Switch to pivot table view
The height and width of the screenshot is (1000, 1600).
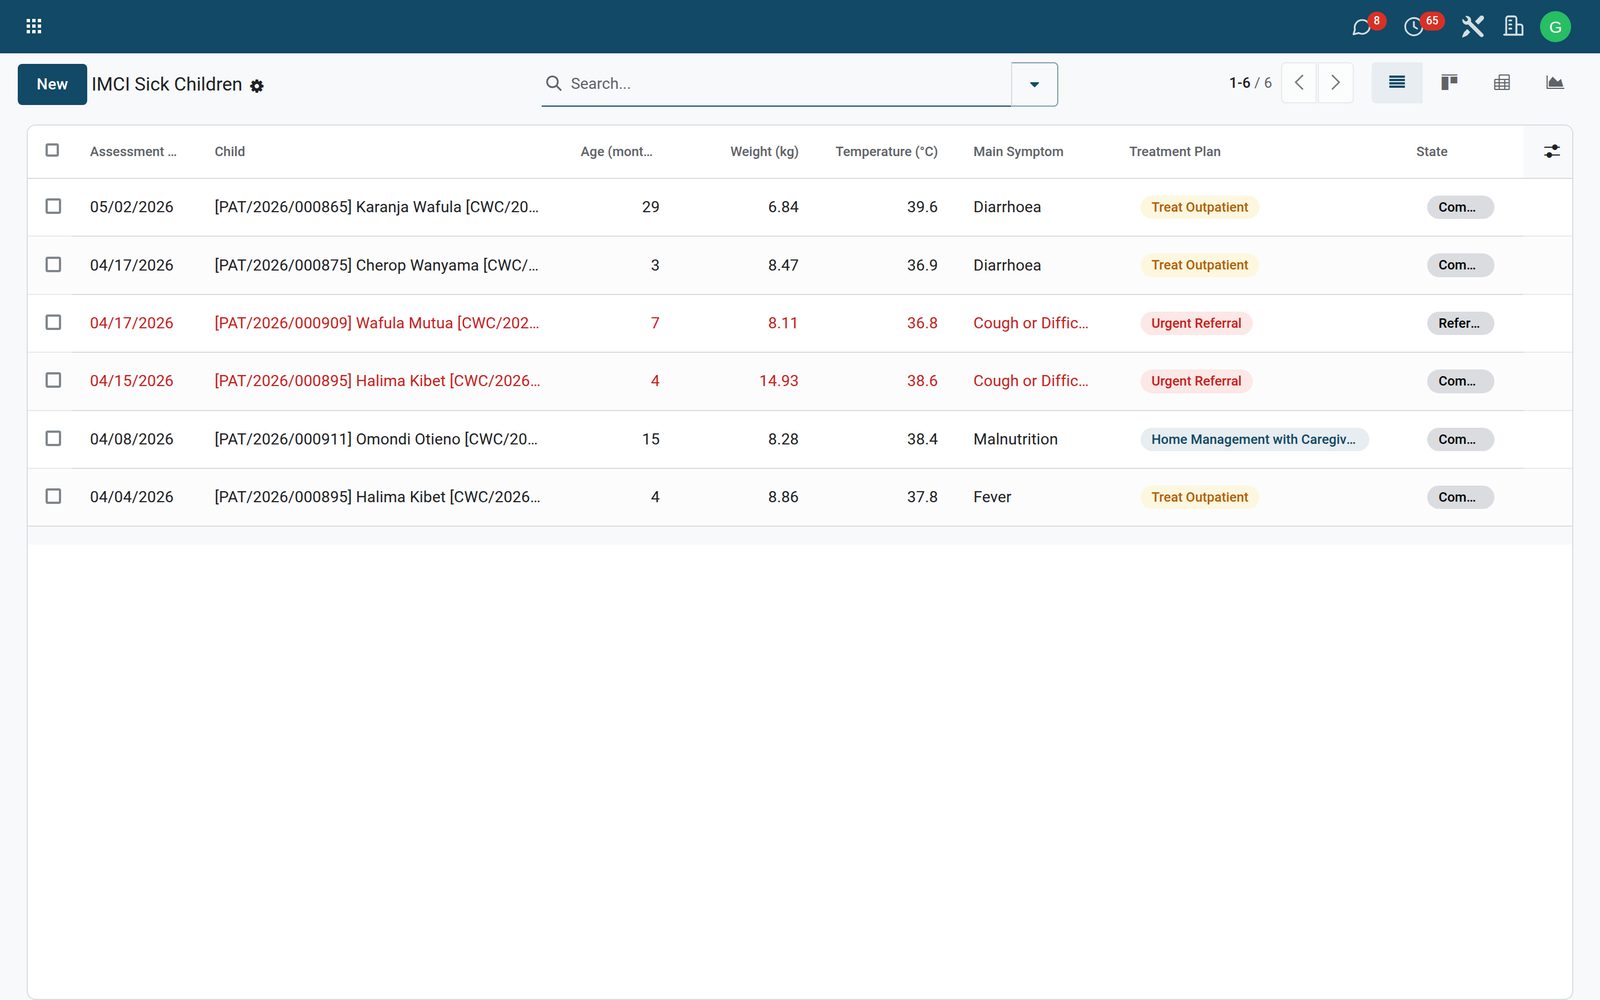(1502, 83)
